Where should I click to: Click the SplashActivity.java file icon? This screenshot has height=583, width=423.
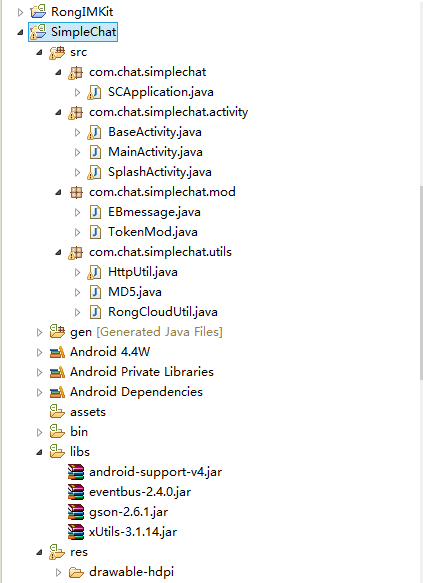coord(94,172)
